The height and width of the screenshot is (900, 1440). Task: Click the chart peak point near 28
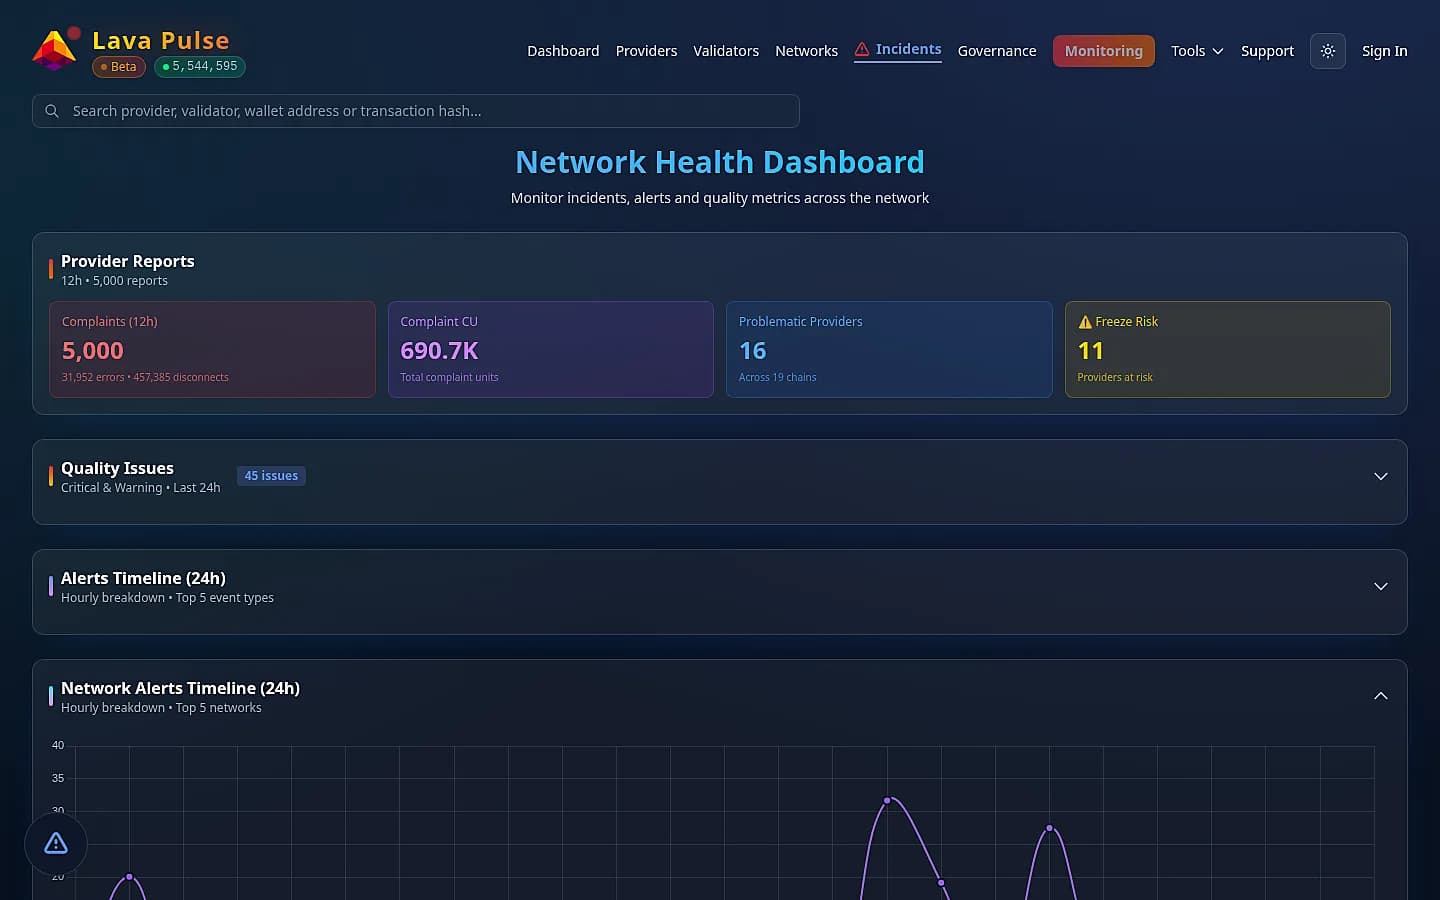click(1049, 828)
